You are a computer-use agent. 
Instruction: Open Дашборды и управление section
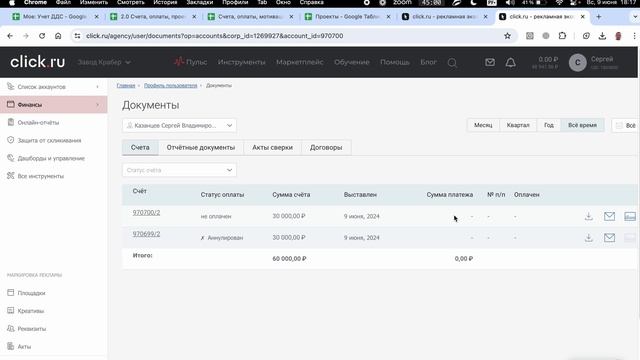tap(51, 158)
